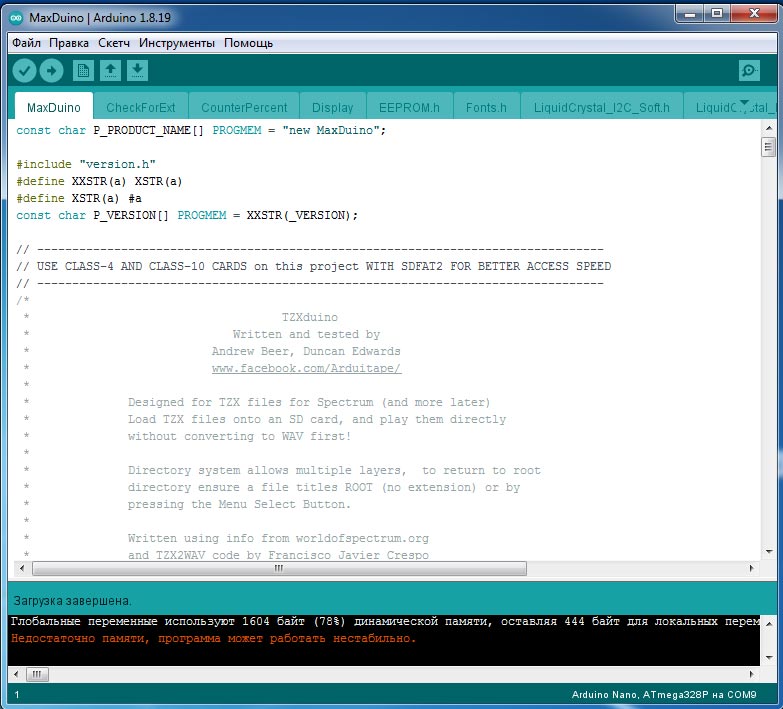Viewport: 783px width, 709px height.
Task: Click the editor scroll down arrow
Action: coord(769,552)
